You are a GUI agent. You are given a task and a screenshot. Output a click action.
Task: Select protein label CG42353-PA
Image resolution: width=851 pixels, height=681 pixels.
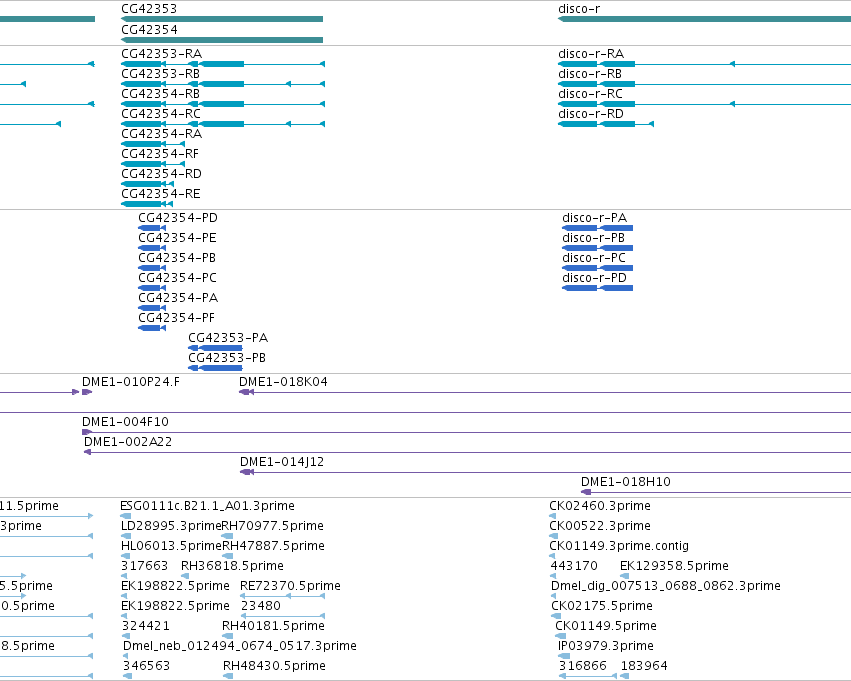[228, 338]
